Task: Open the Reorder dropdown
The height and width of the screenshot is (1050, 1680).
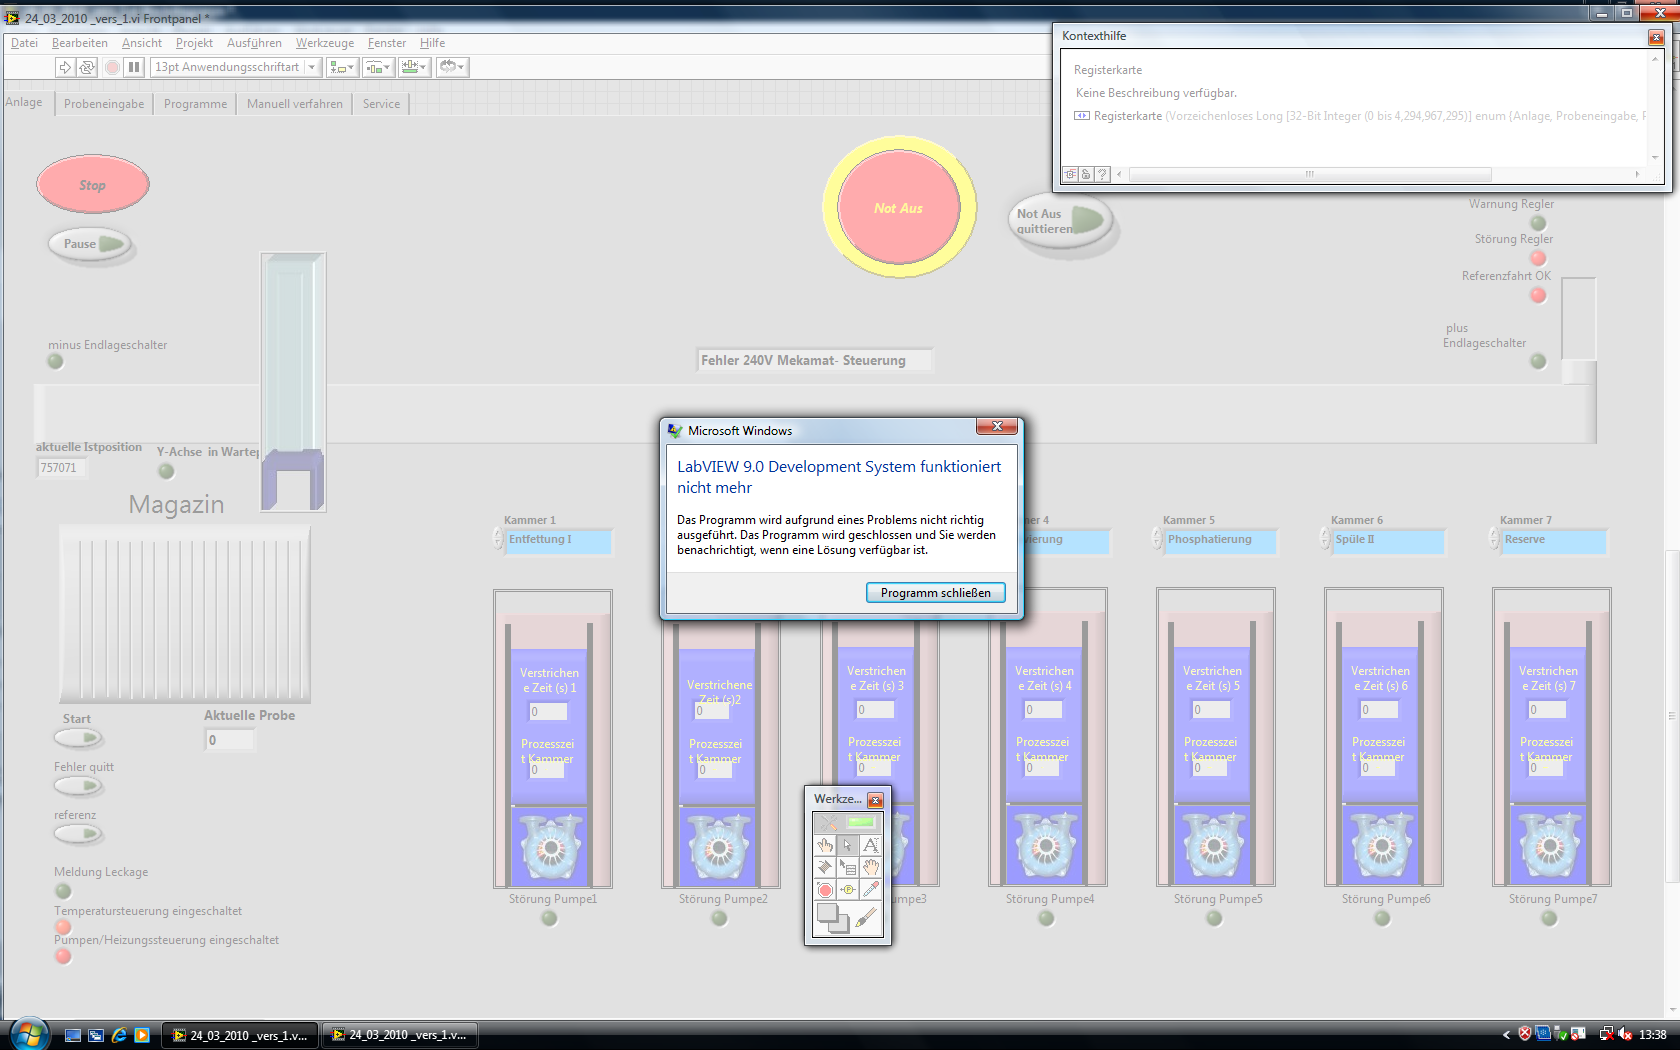Action: [451, 67]
